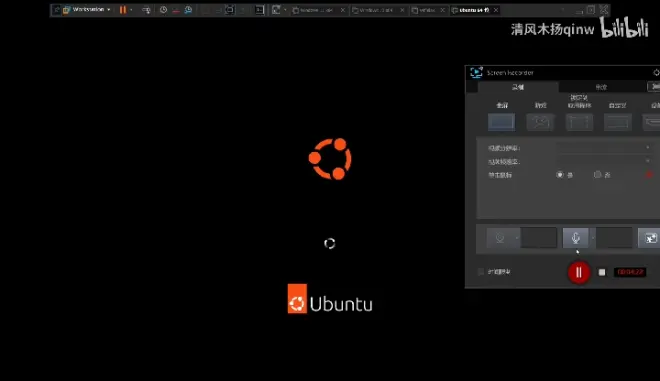The image size is (660, 381).
Task: Click the webcam preview box
Action: (x=539, y=238)
